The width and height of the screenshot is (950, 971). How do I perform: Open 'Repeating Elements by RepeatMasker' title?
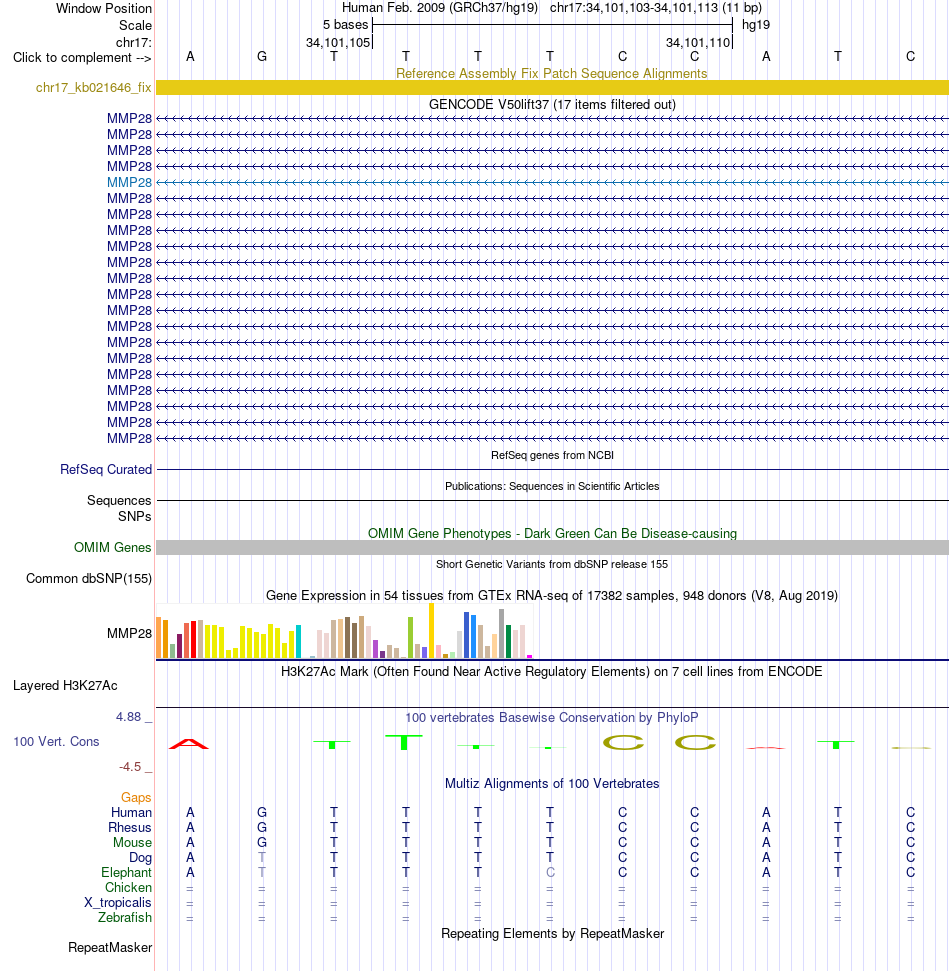coord(552,933)
